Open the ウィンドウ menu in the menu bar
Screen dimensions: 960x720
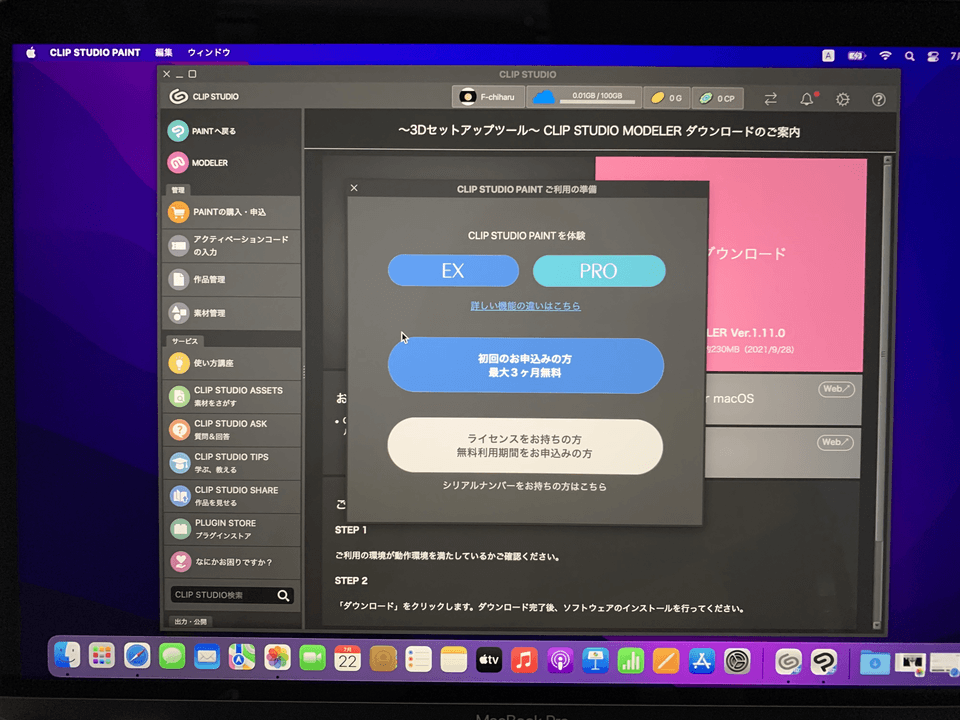(210, 52)
